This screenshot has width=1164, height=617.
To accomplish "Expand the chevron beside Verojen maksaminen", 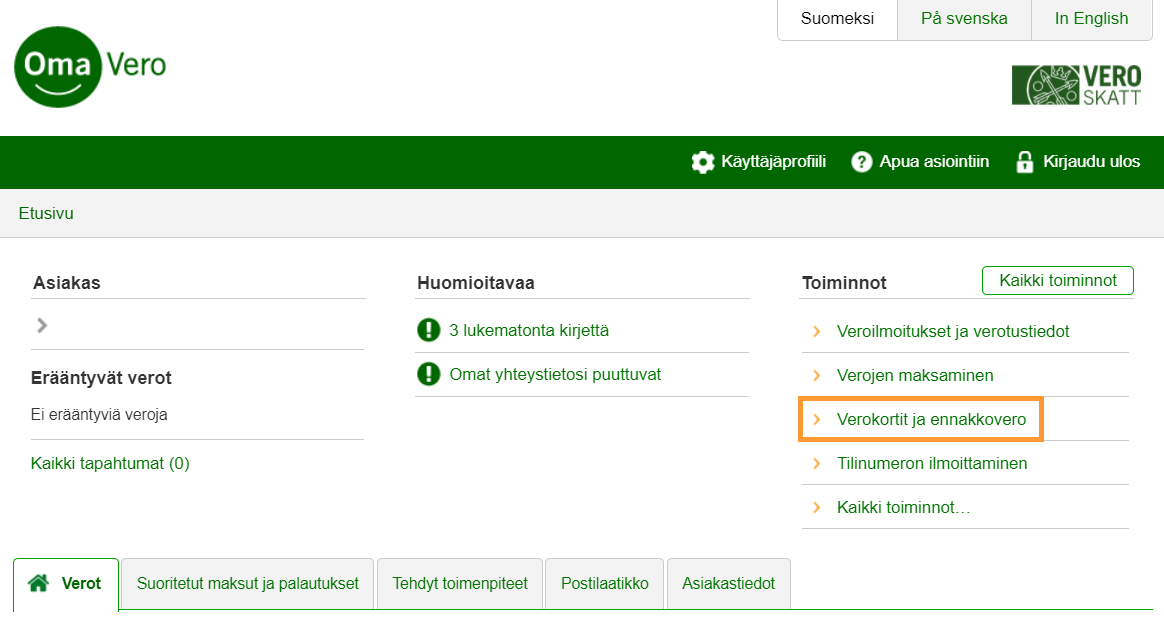I will pyautogui.click(x=817, y=376).
